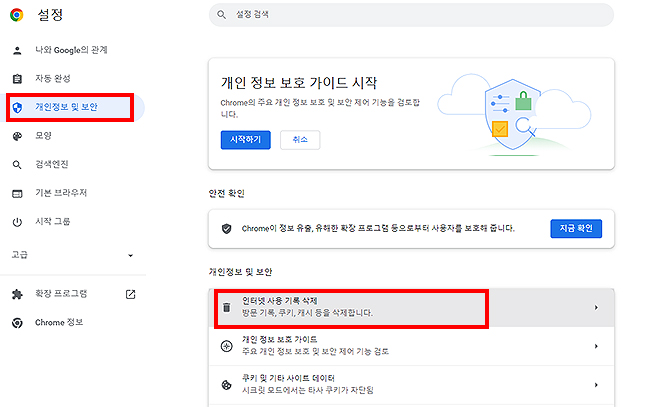Screen dimensions: 650x407
Task: Click the 시작하기 button
Action: tap(245, 140)
